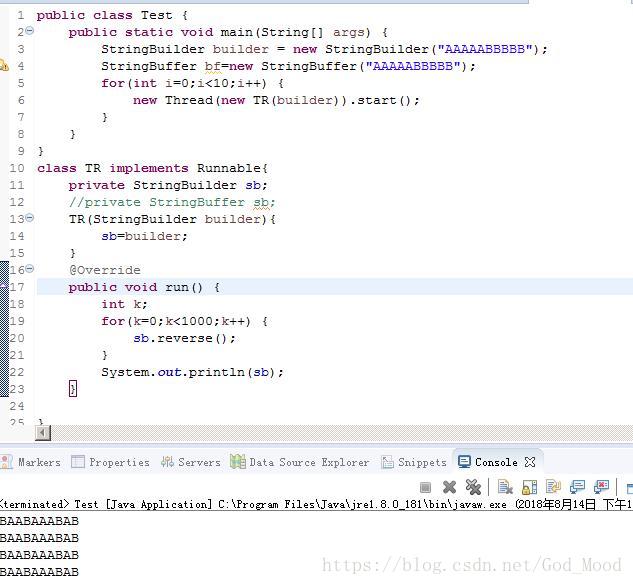
Task: Toggle Show Console When Standard Out Changes
Action: coord(577,487)
